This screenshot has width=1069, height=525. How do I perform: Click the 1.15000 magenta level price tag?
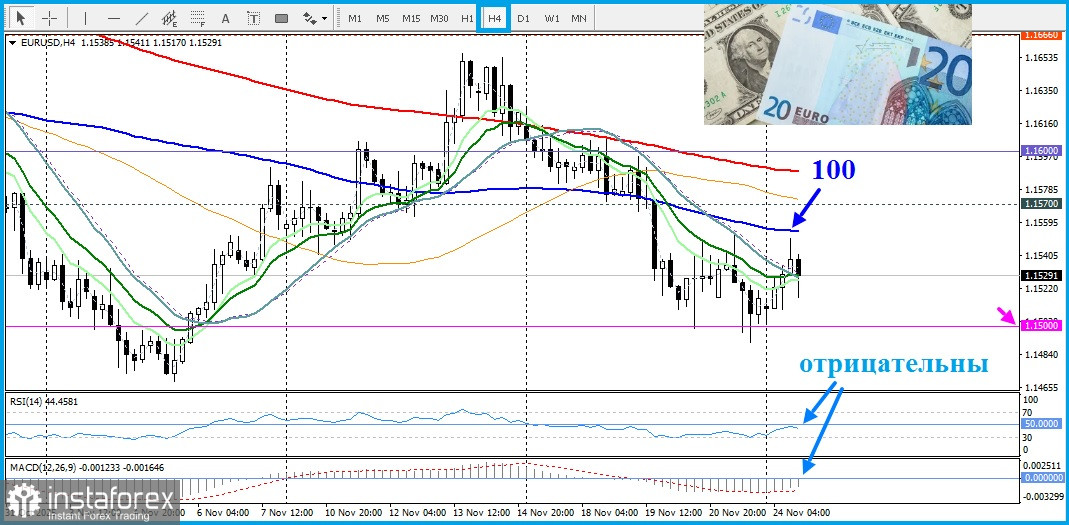point(1040,326)
